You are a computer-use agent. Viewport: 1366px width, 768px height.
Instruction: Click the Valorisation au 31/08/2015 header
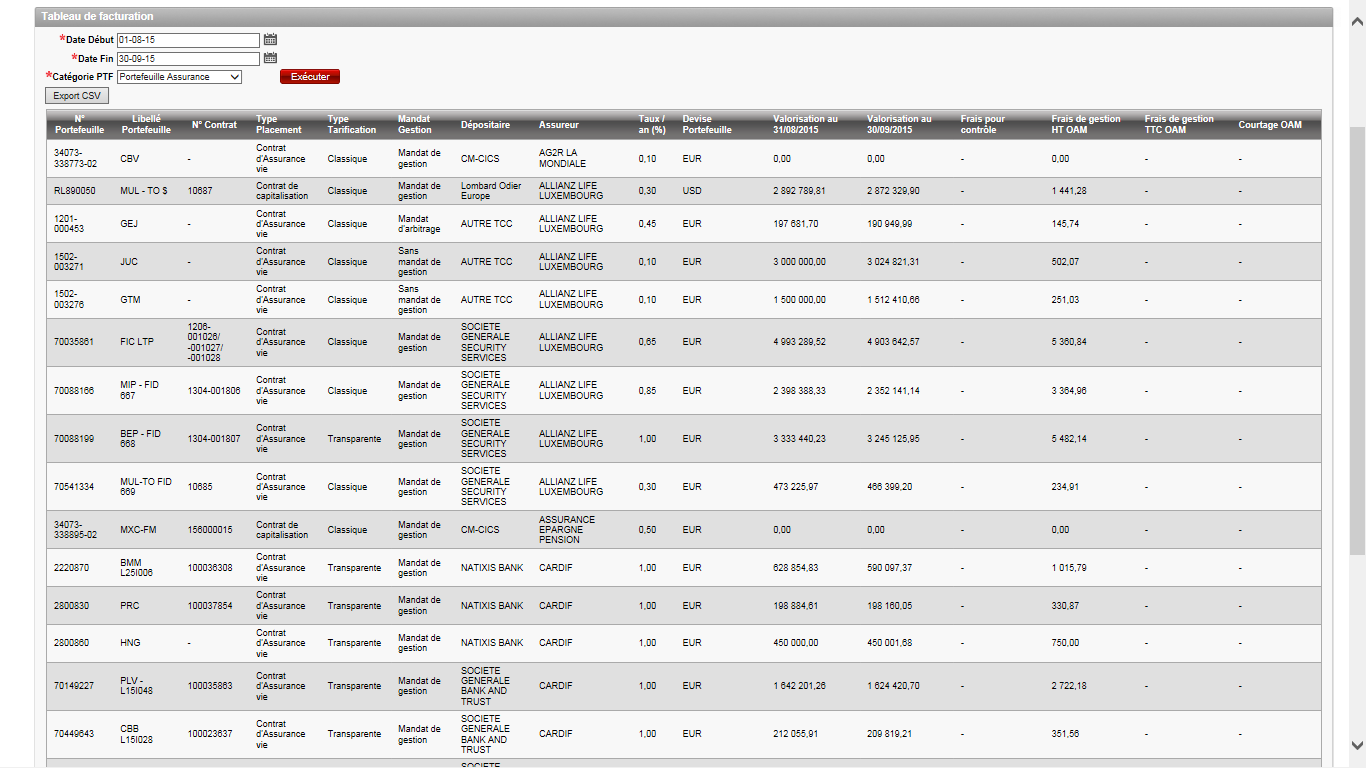pos(805,124)
